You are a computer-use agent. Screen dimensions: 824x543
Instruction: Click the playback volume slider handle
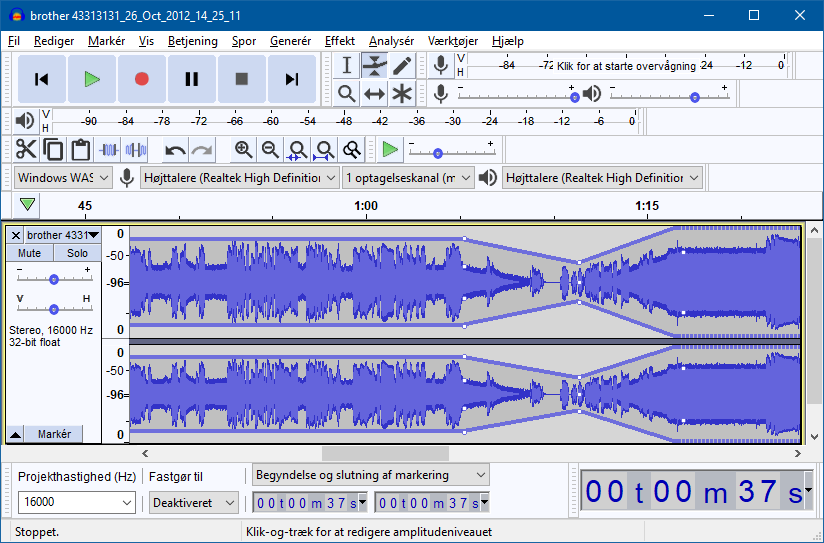click(x=695, y=97)
